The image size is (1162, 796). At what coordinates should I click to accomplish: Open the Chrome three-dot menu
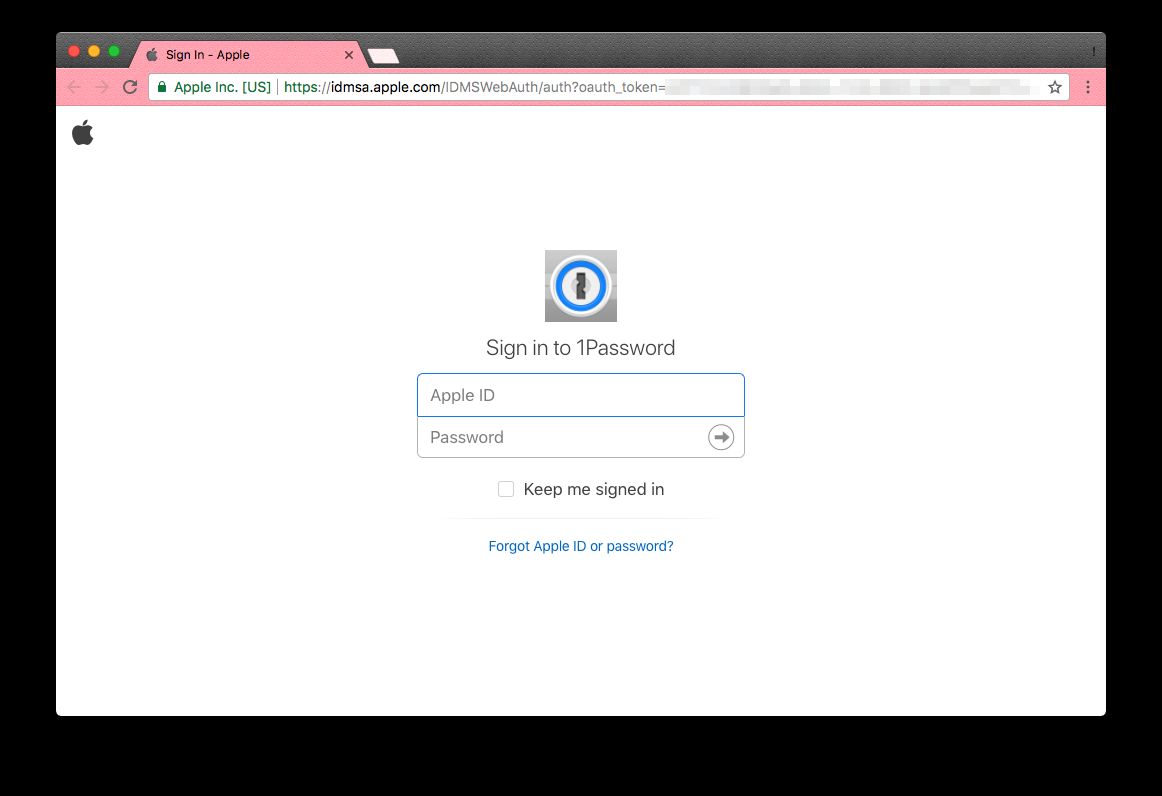coord(1088,88)
